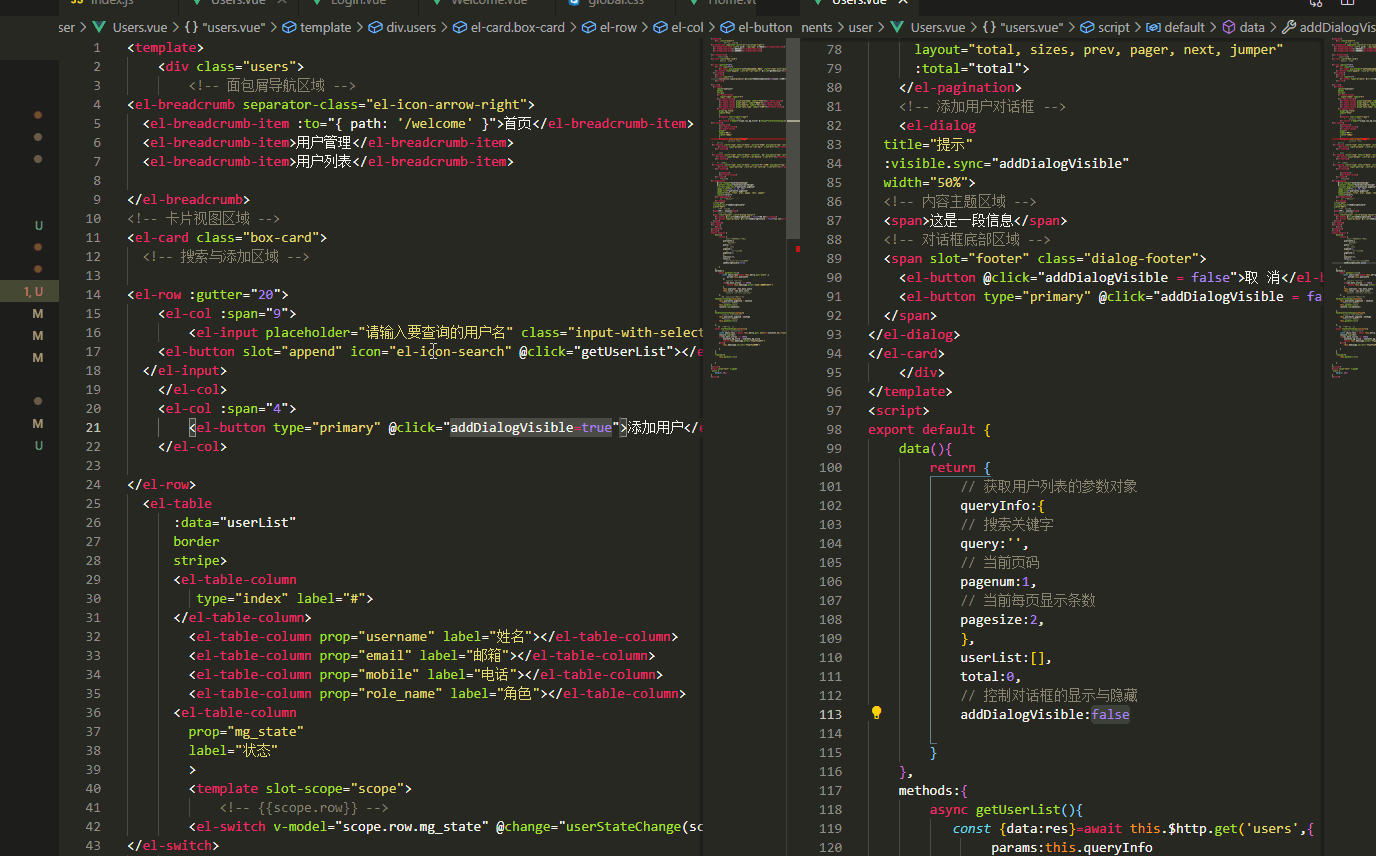Image resolution: width=1376 pixels, height=856 pixels.
Task: Click 'prop="mg_state"' on line 37
Action: click(x=246, y=731)
